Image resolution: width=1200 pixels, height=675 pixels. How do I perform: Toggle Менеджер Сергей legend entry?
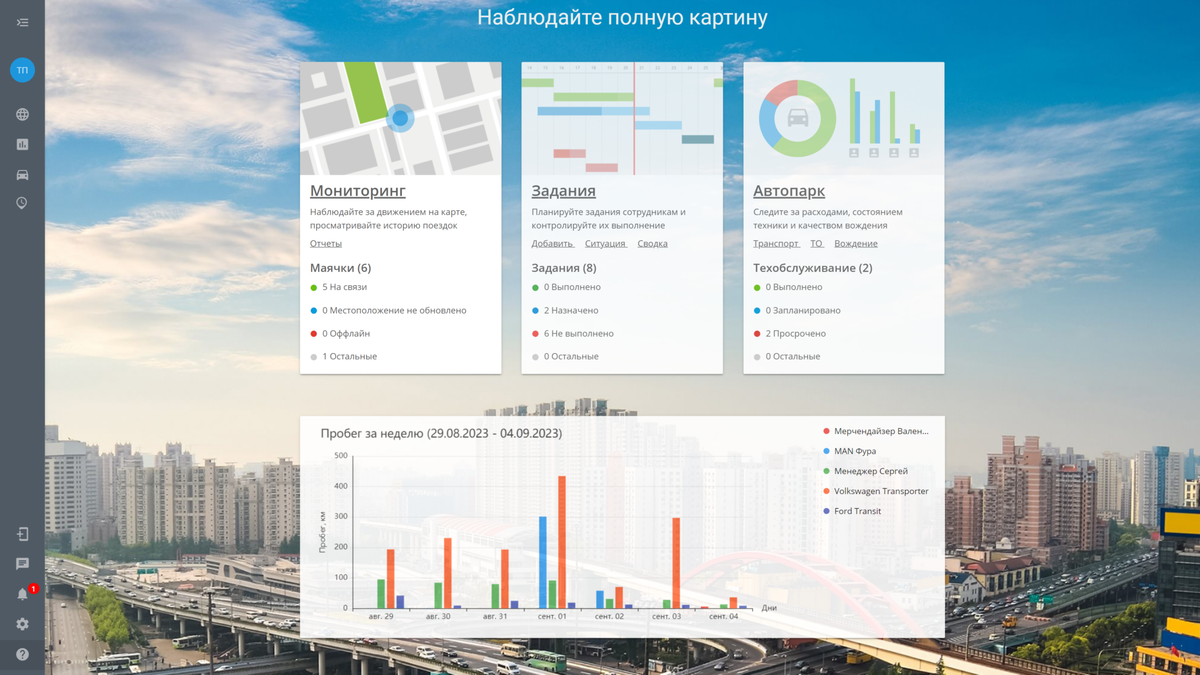[x=865, y=471]
